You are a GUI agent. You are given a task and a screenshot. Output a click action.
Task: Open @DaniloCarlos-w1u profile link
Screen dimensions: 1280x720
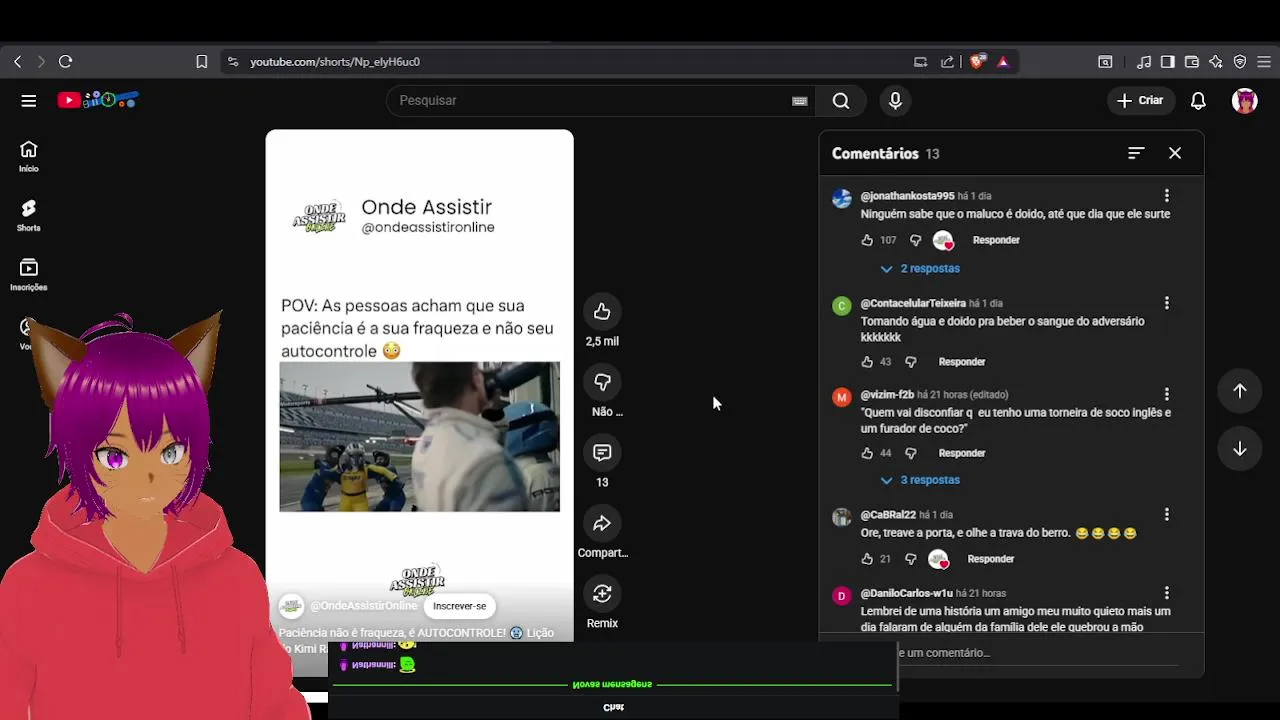[906, 593]
